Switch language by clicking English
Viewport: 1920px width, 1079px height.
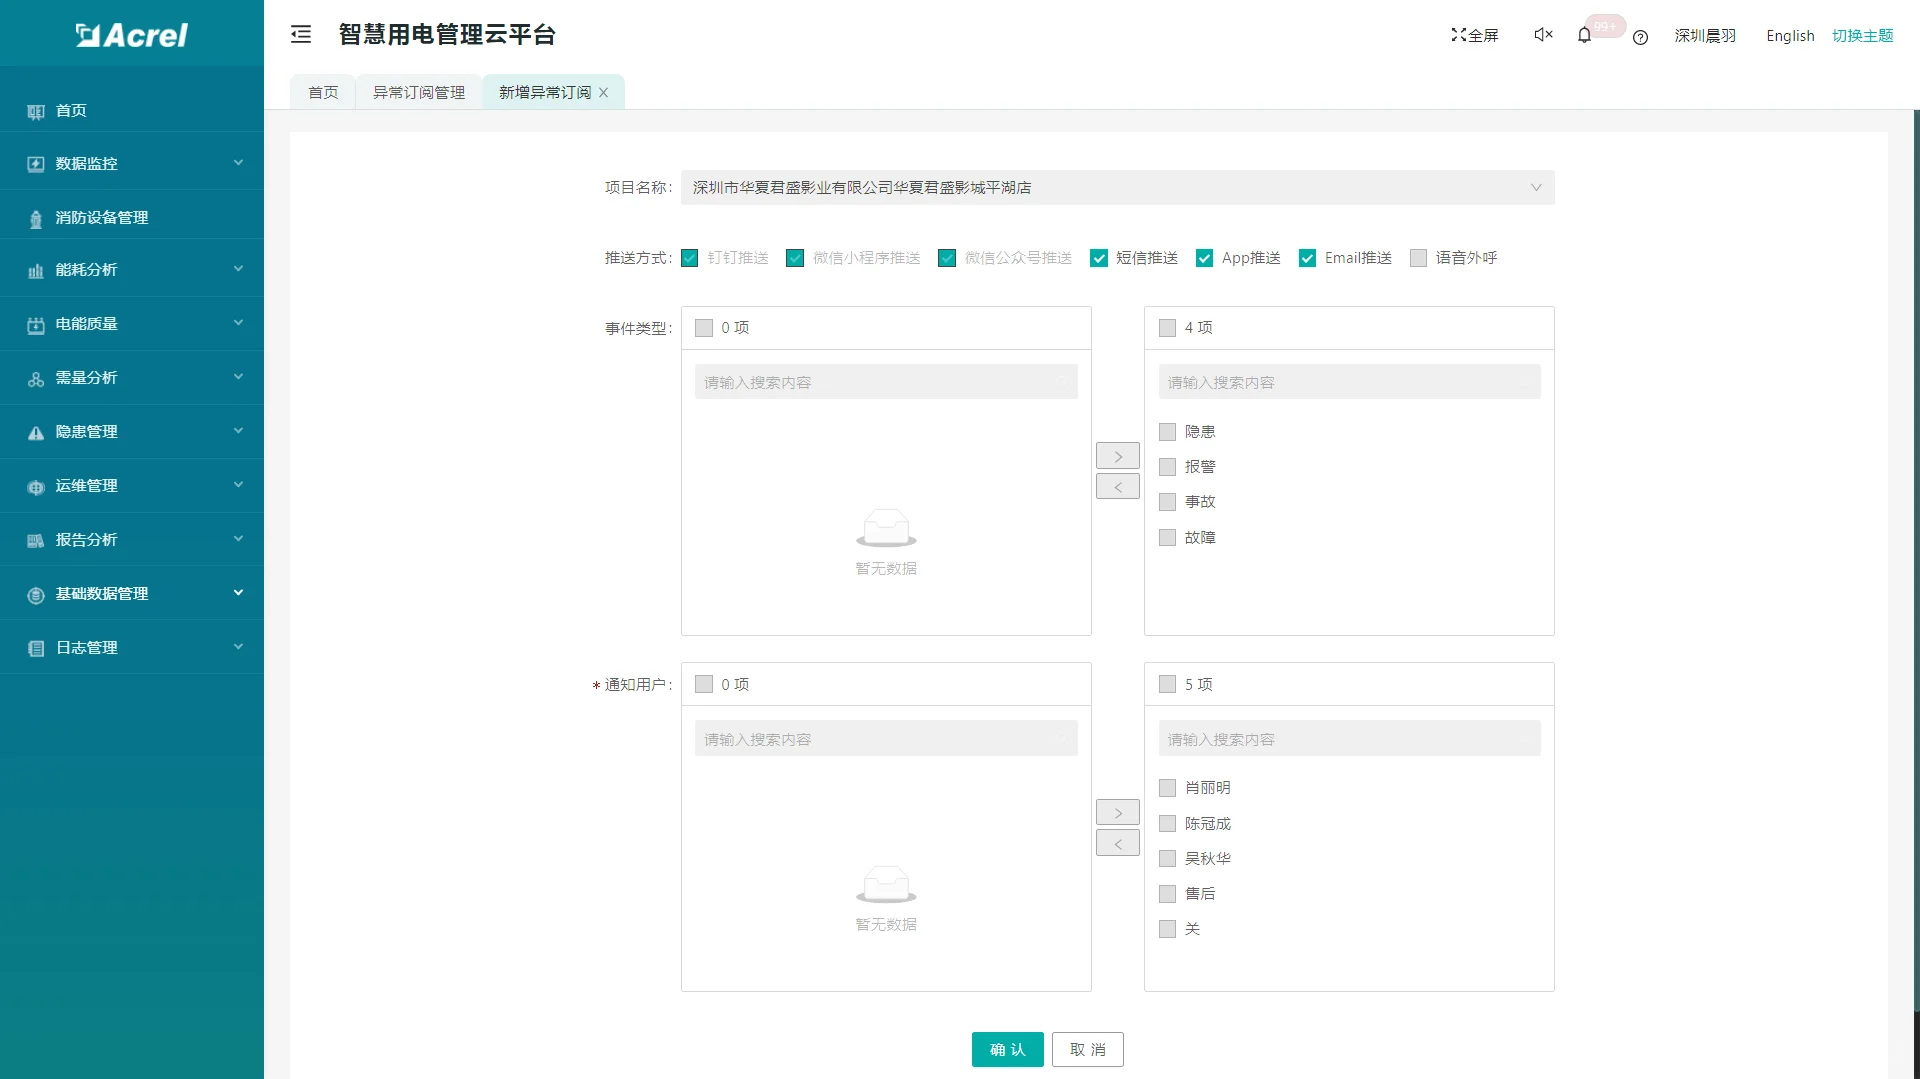pyautogui.click(x=1789, y=36)
